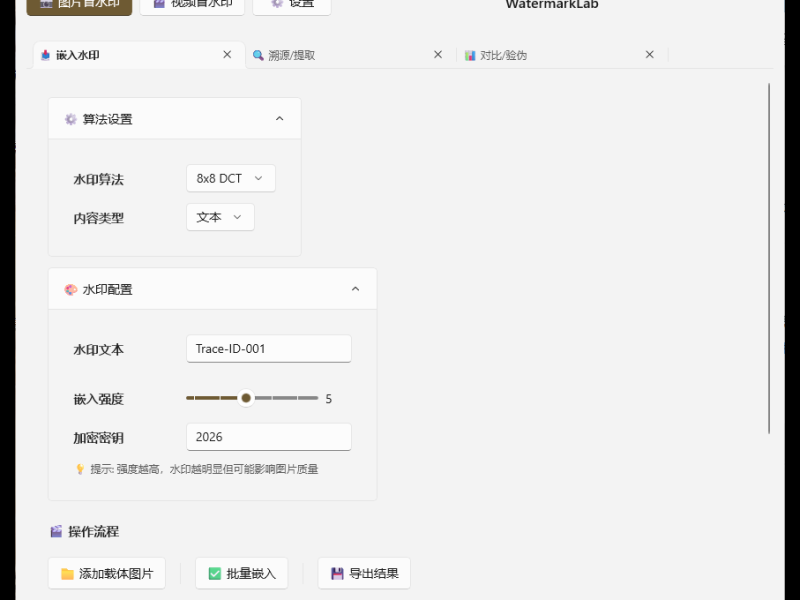
Task: Close the 嵌入水印 tab
Action: click(227, 55)
